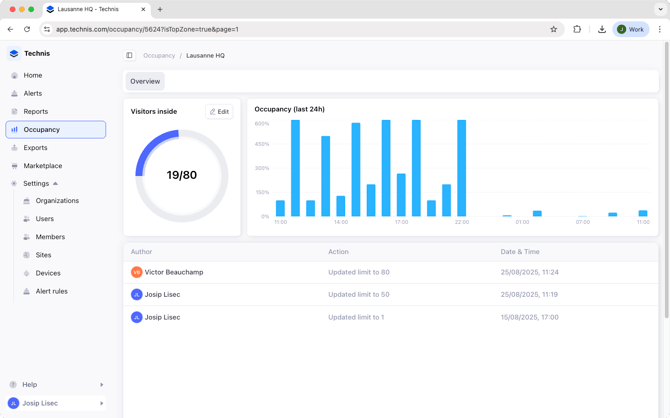Open a new browser tab

coord(160,9)
